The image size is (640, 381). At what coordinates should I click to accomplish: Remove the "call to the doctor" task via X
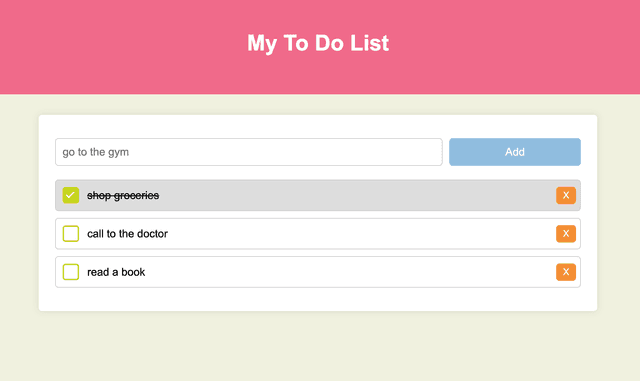[566, 234]
